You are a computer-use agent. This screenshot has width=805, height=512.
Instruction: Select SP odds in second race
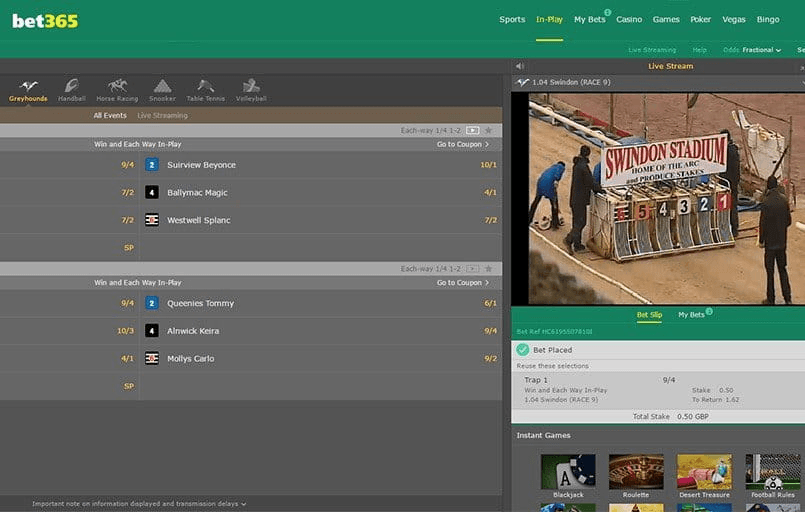129,386
